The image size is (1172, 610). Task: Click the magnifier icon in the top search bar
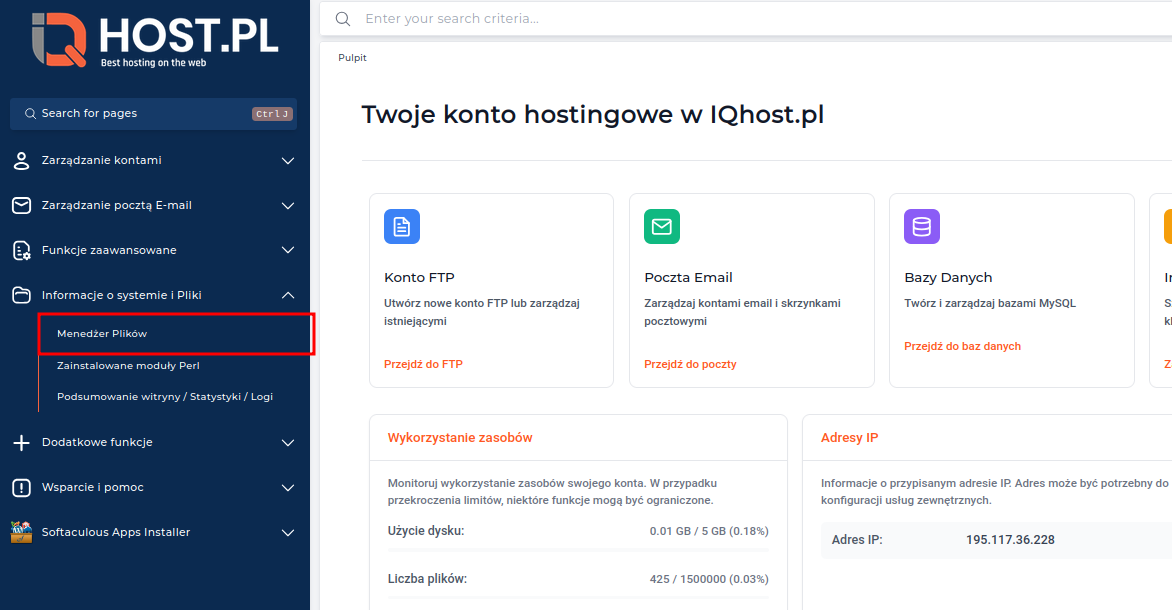(341, 18)
